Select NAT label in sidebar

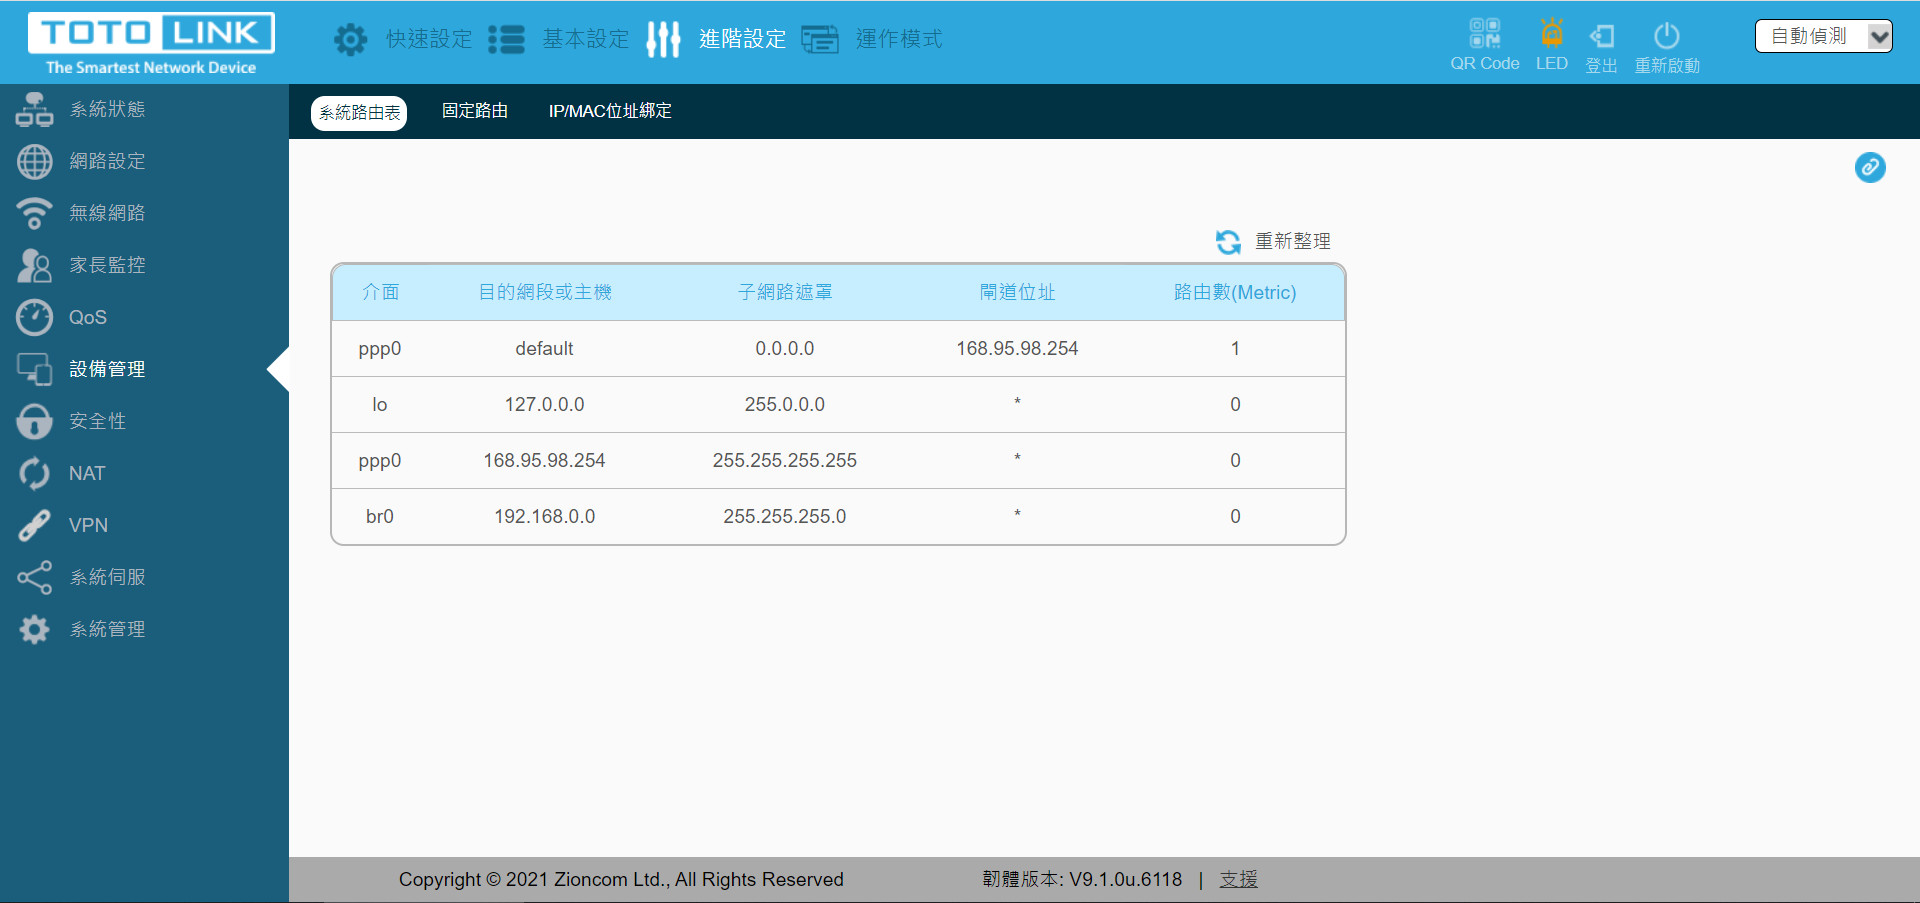[87, 473]
